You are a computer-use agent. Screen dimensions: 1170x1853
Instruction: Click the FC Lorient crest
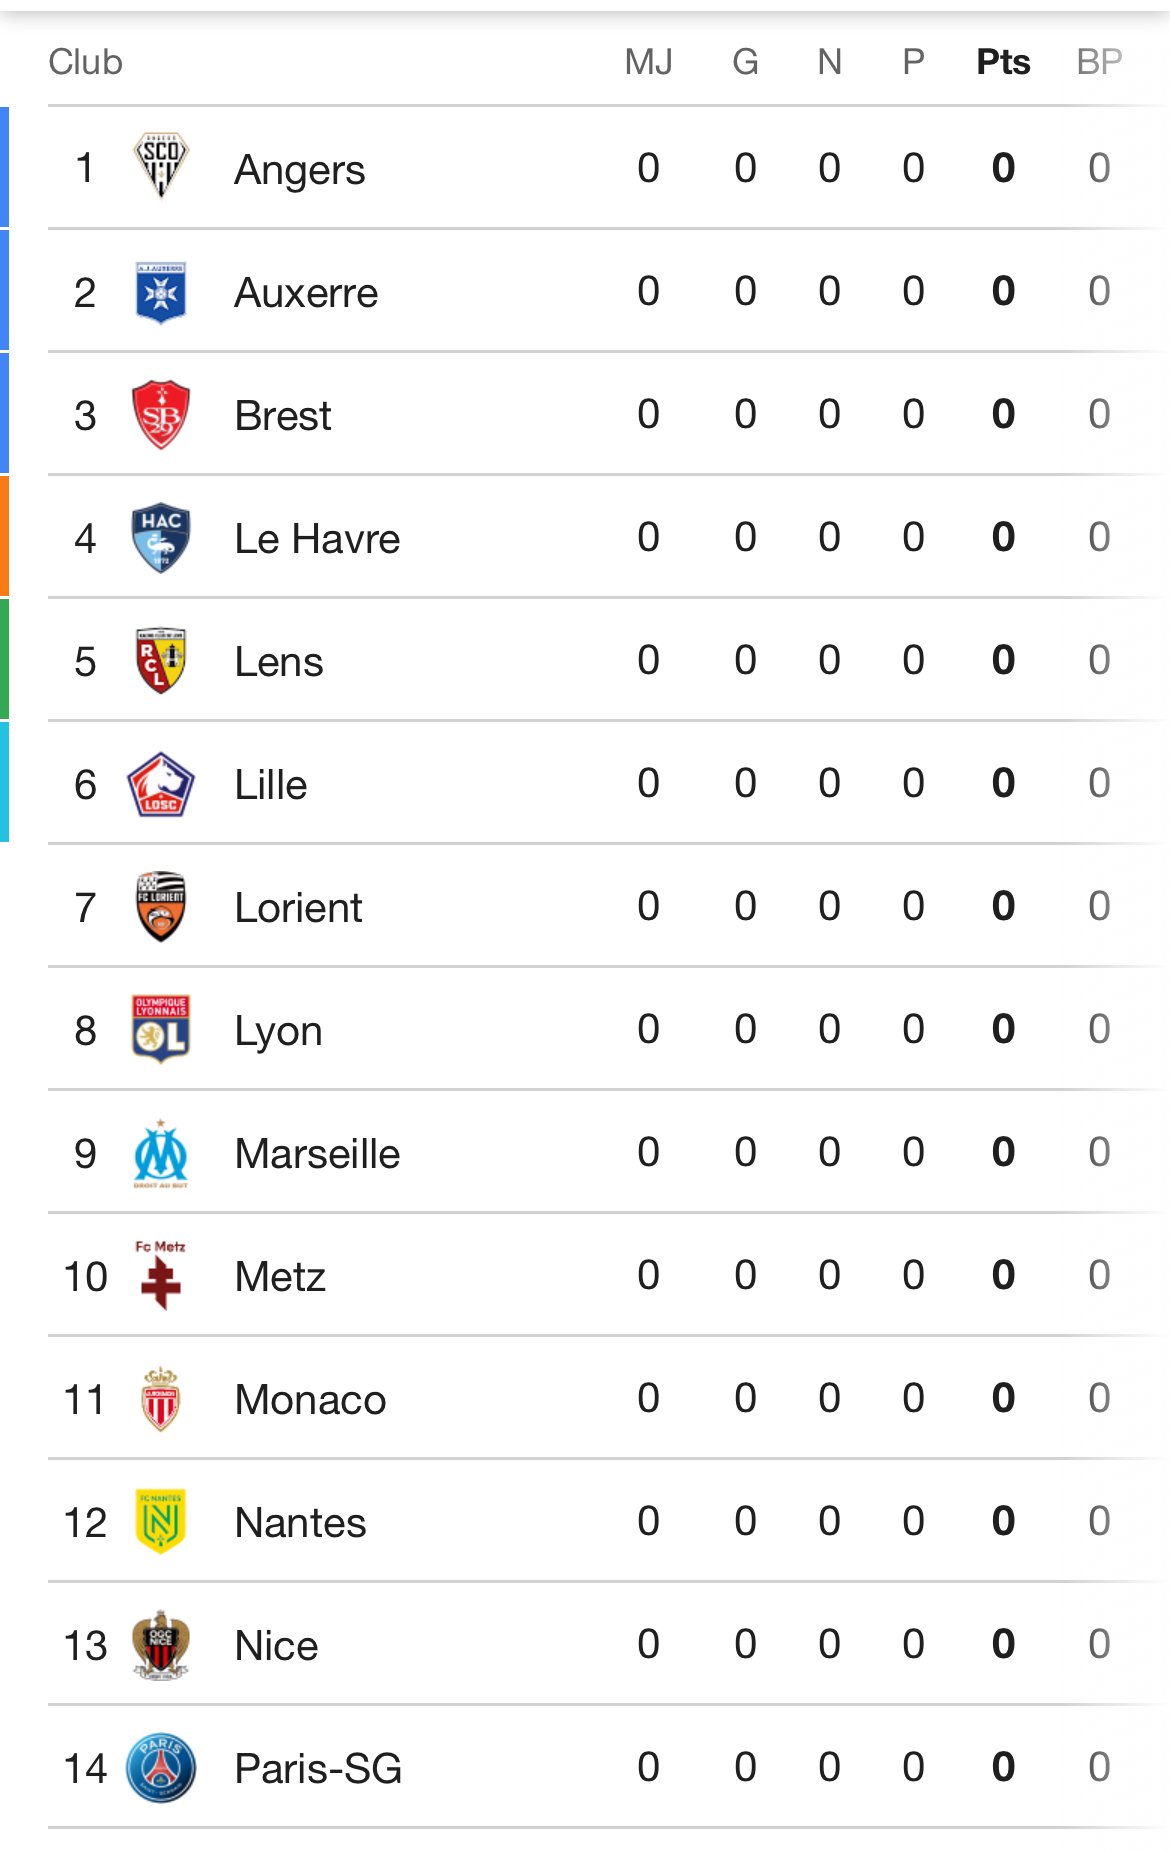(160, 906)
